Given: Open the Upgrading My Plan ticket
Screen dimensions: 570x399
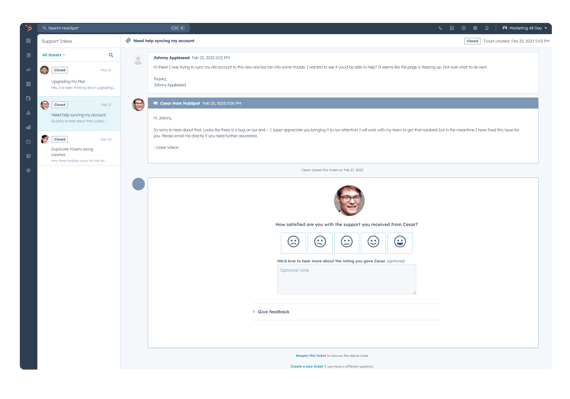Looking at the screenshot, I should click(79, 79).
